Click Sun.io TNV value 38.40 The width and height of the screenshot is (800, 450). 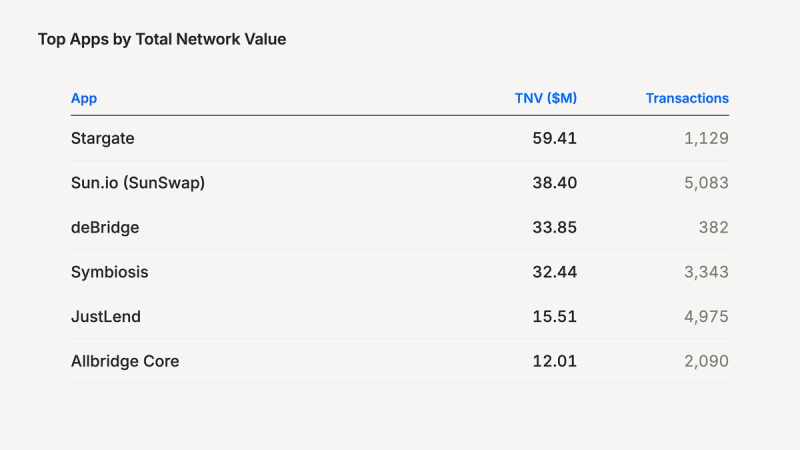pyautogui.click(x=555, y=183)
